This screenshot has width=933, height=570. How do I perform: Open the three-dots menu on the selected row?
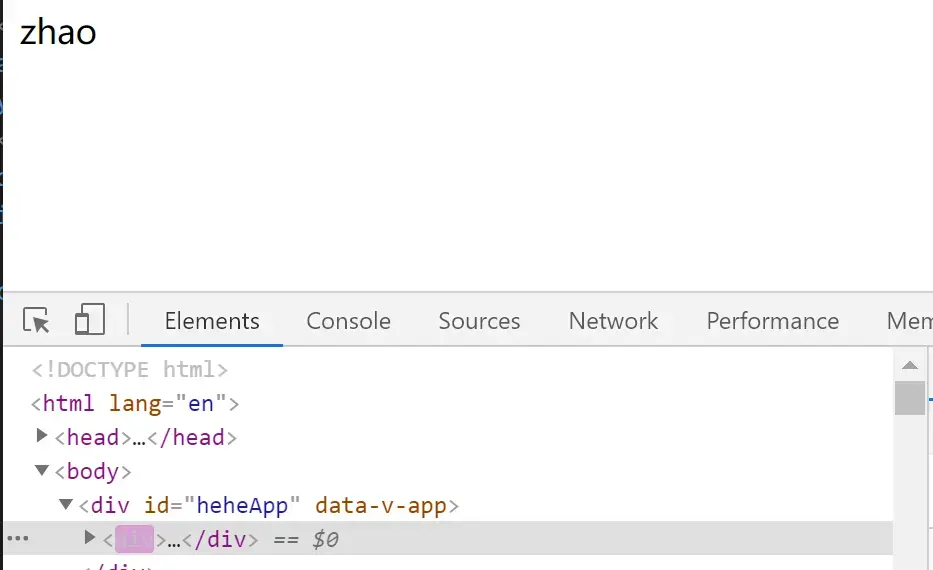click(18, 538)
